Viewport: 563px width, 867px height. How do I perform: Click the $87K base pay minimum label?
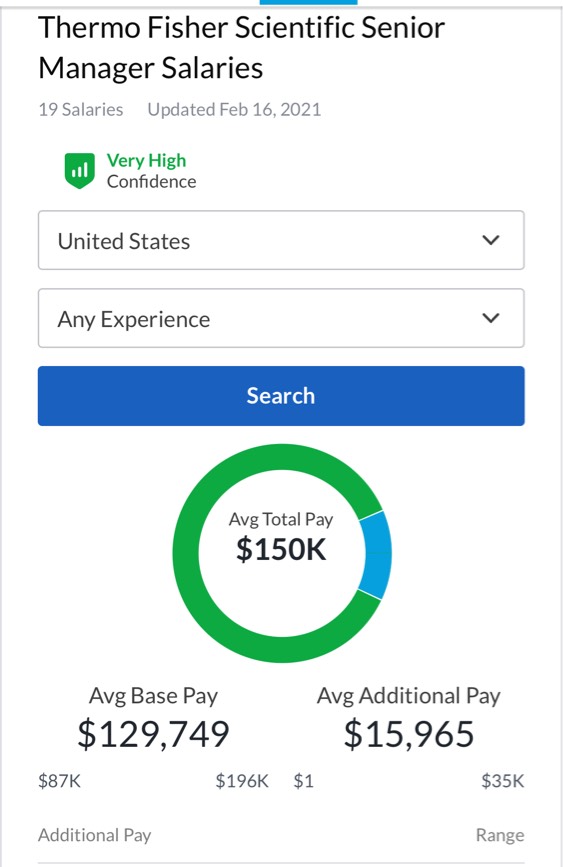pos(59,781)
